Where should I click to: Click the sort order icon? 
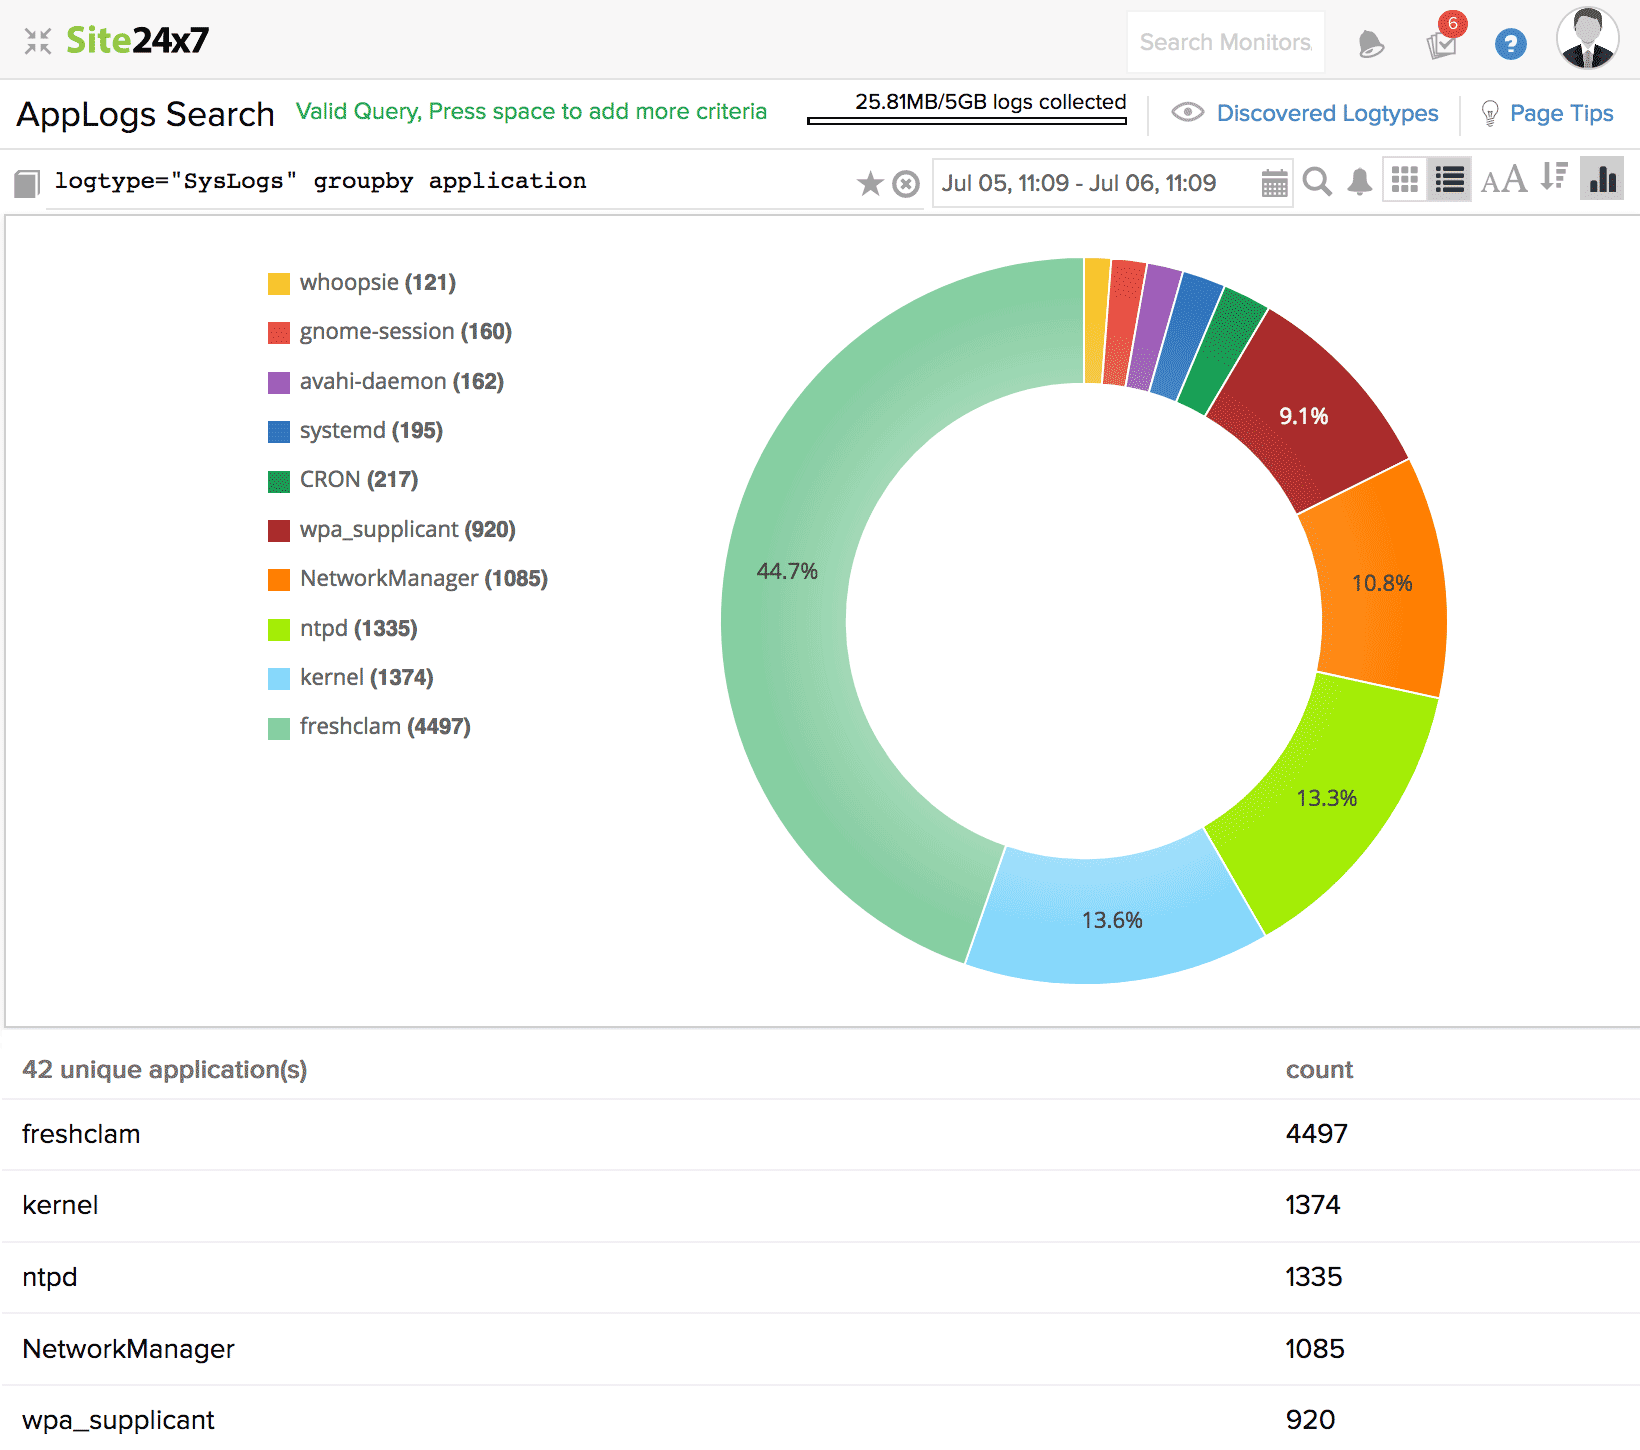(1553, 178)
